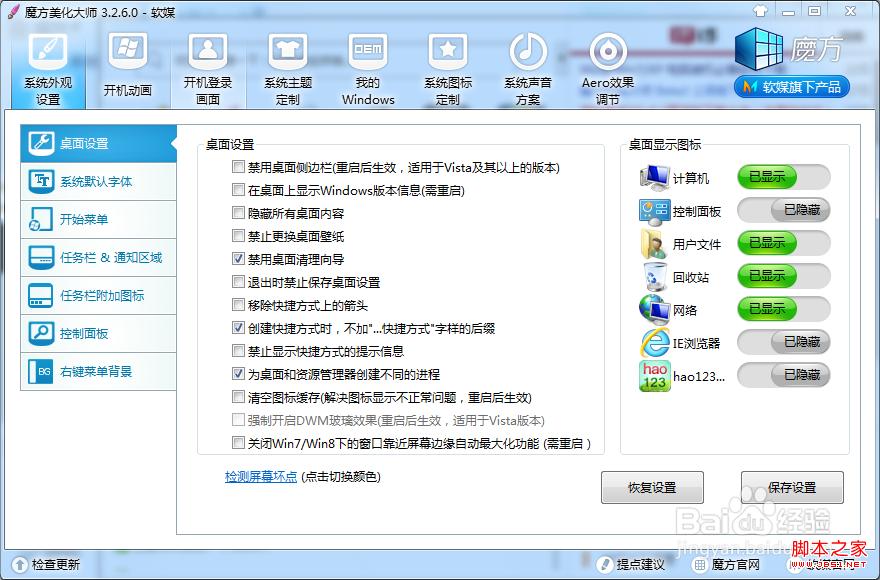
Task: Toggle 用户文件 desktop icon switch
Action: click(783, 243)
